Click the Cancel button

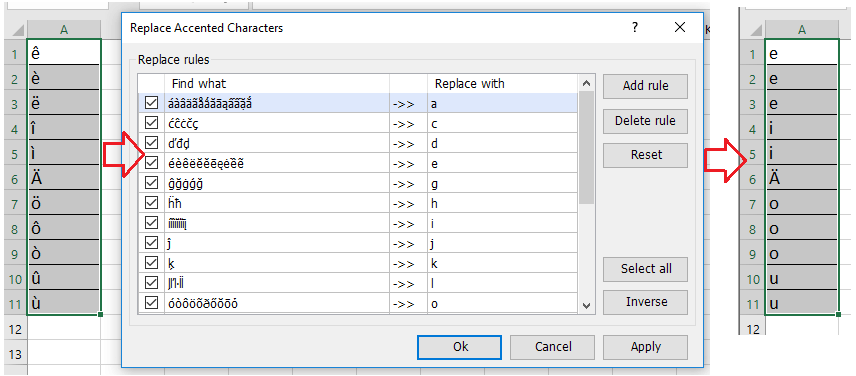click(x=552, y=347)
